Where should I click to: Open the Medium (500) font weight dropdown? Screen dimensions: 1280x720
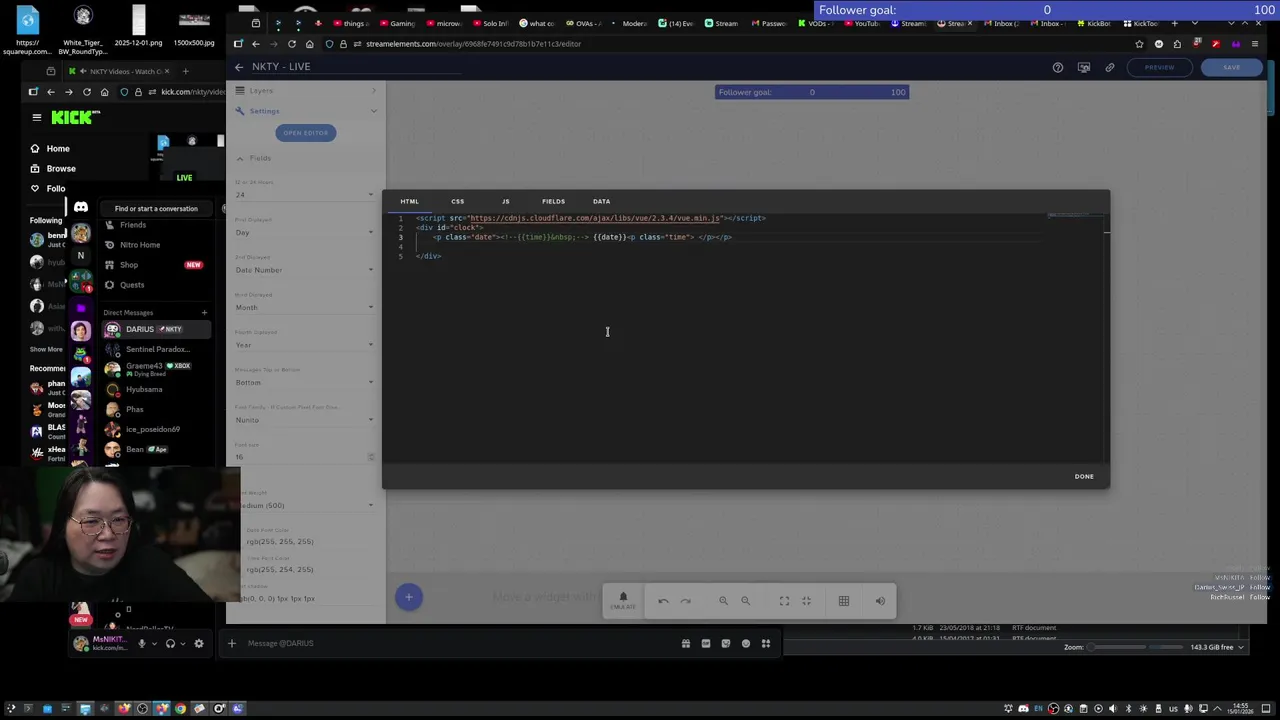click(305, 505)
